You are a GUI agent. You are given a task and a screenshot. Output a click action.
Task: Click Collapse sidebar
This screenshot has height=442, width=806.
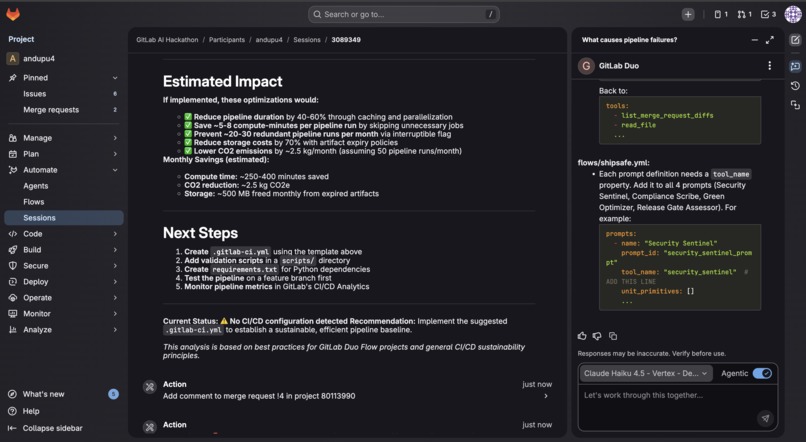click(x=52, y=428)
